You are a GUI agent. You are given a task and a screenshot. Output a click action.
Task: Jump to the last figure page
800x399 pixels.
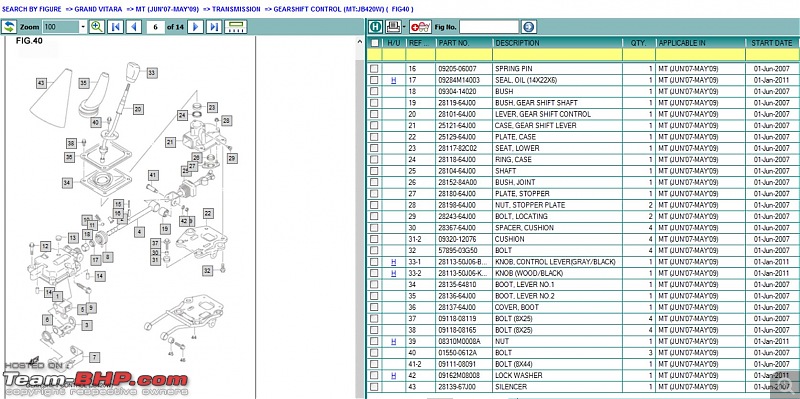(x=214, y=27)
